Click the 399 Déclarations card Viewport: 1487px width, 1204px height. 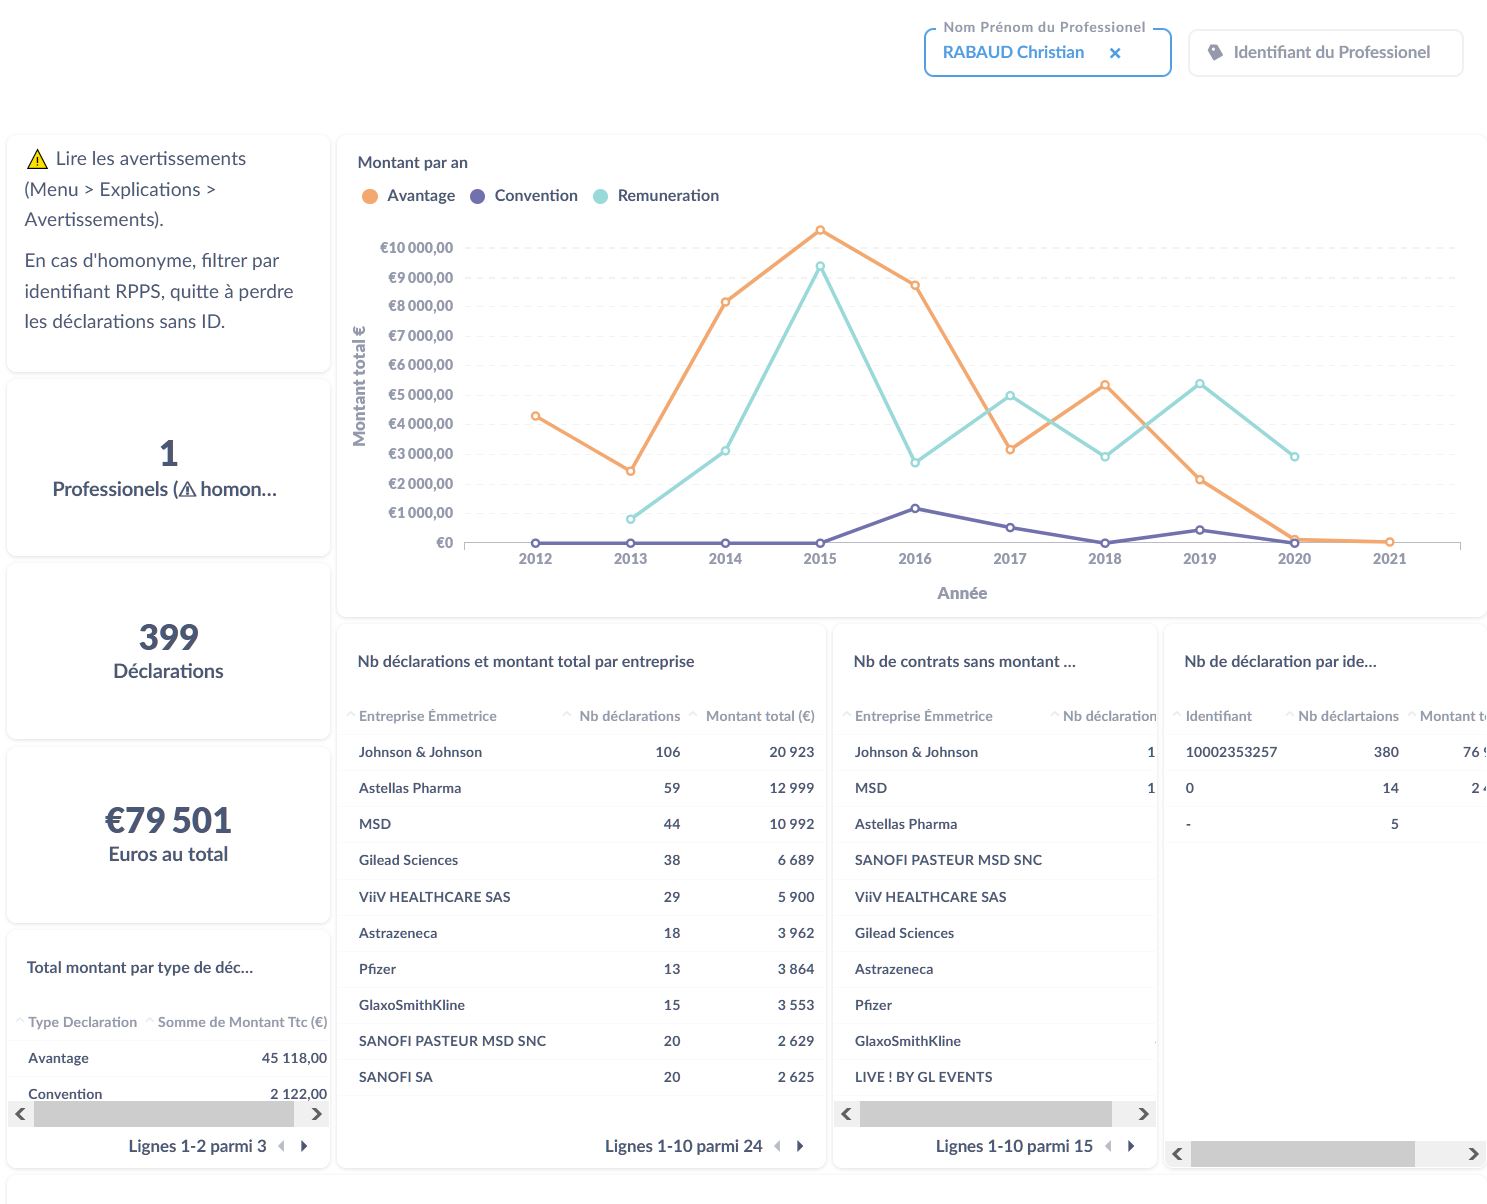pyautogui.click(x=168, y=651)
